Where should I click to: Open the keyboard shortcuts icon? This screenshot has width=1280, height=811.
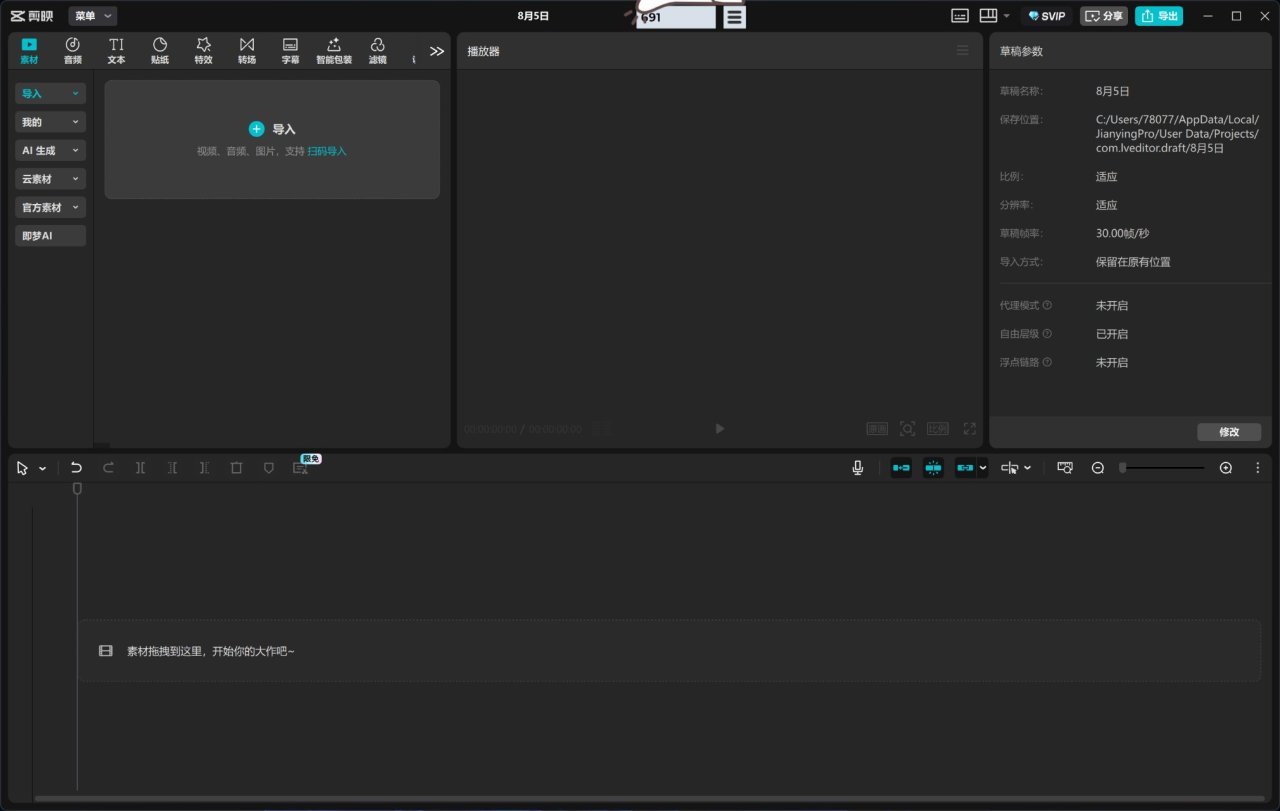(960, 16)
